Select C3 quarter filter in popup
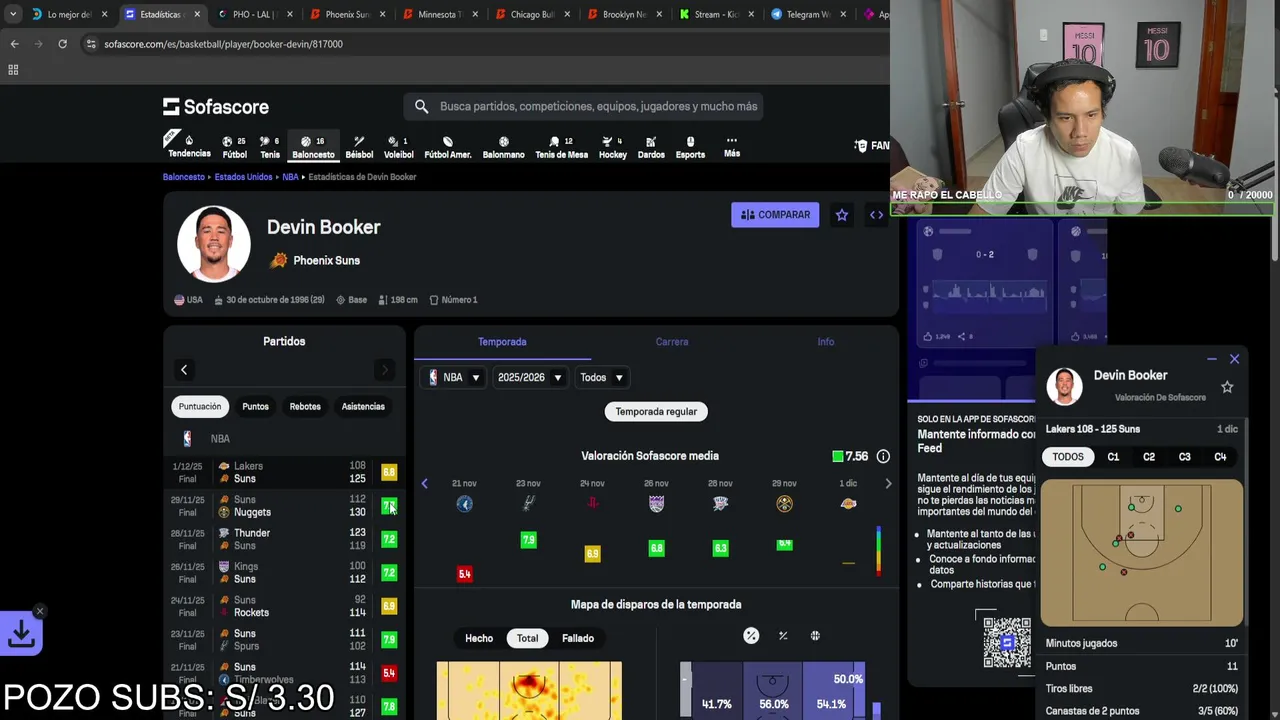The height and width of the screenshot is (720, 1280). [x=1185, y=457]
